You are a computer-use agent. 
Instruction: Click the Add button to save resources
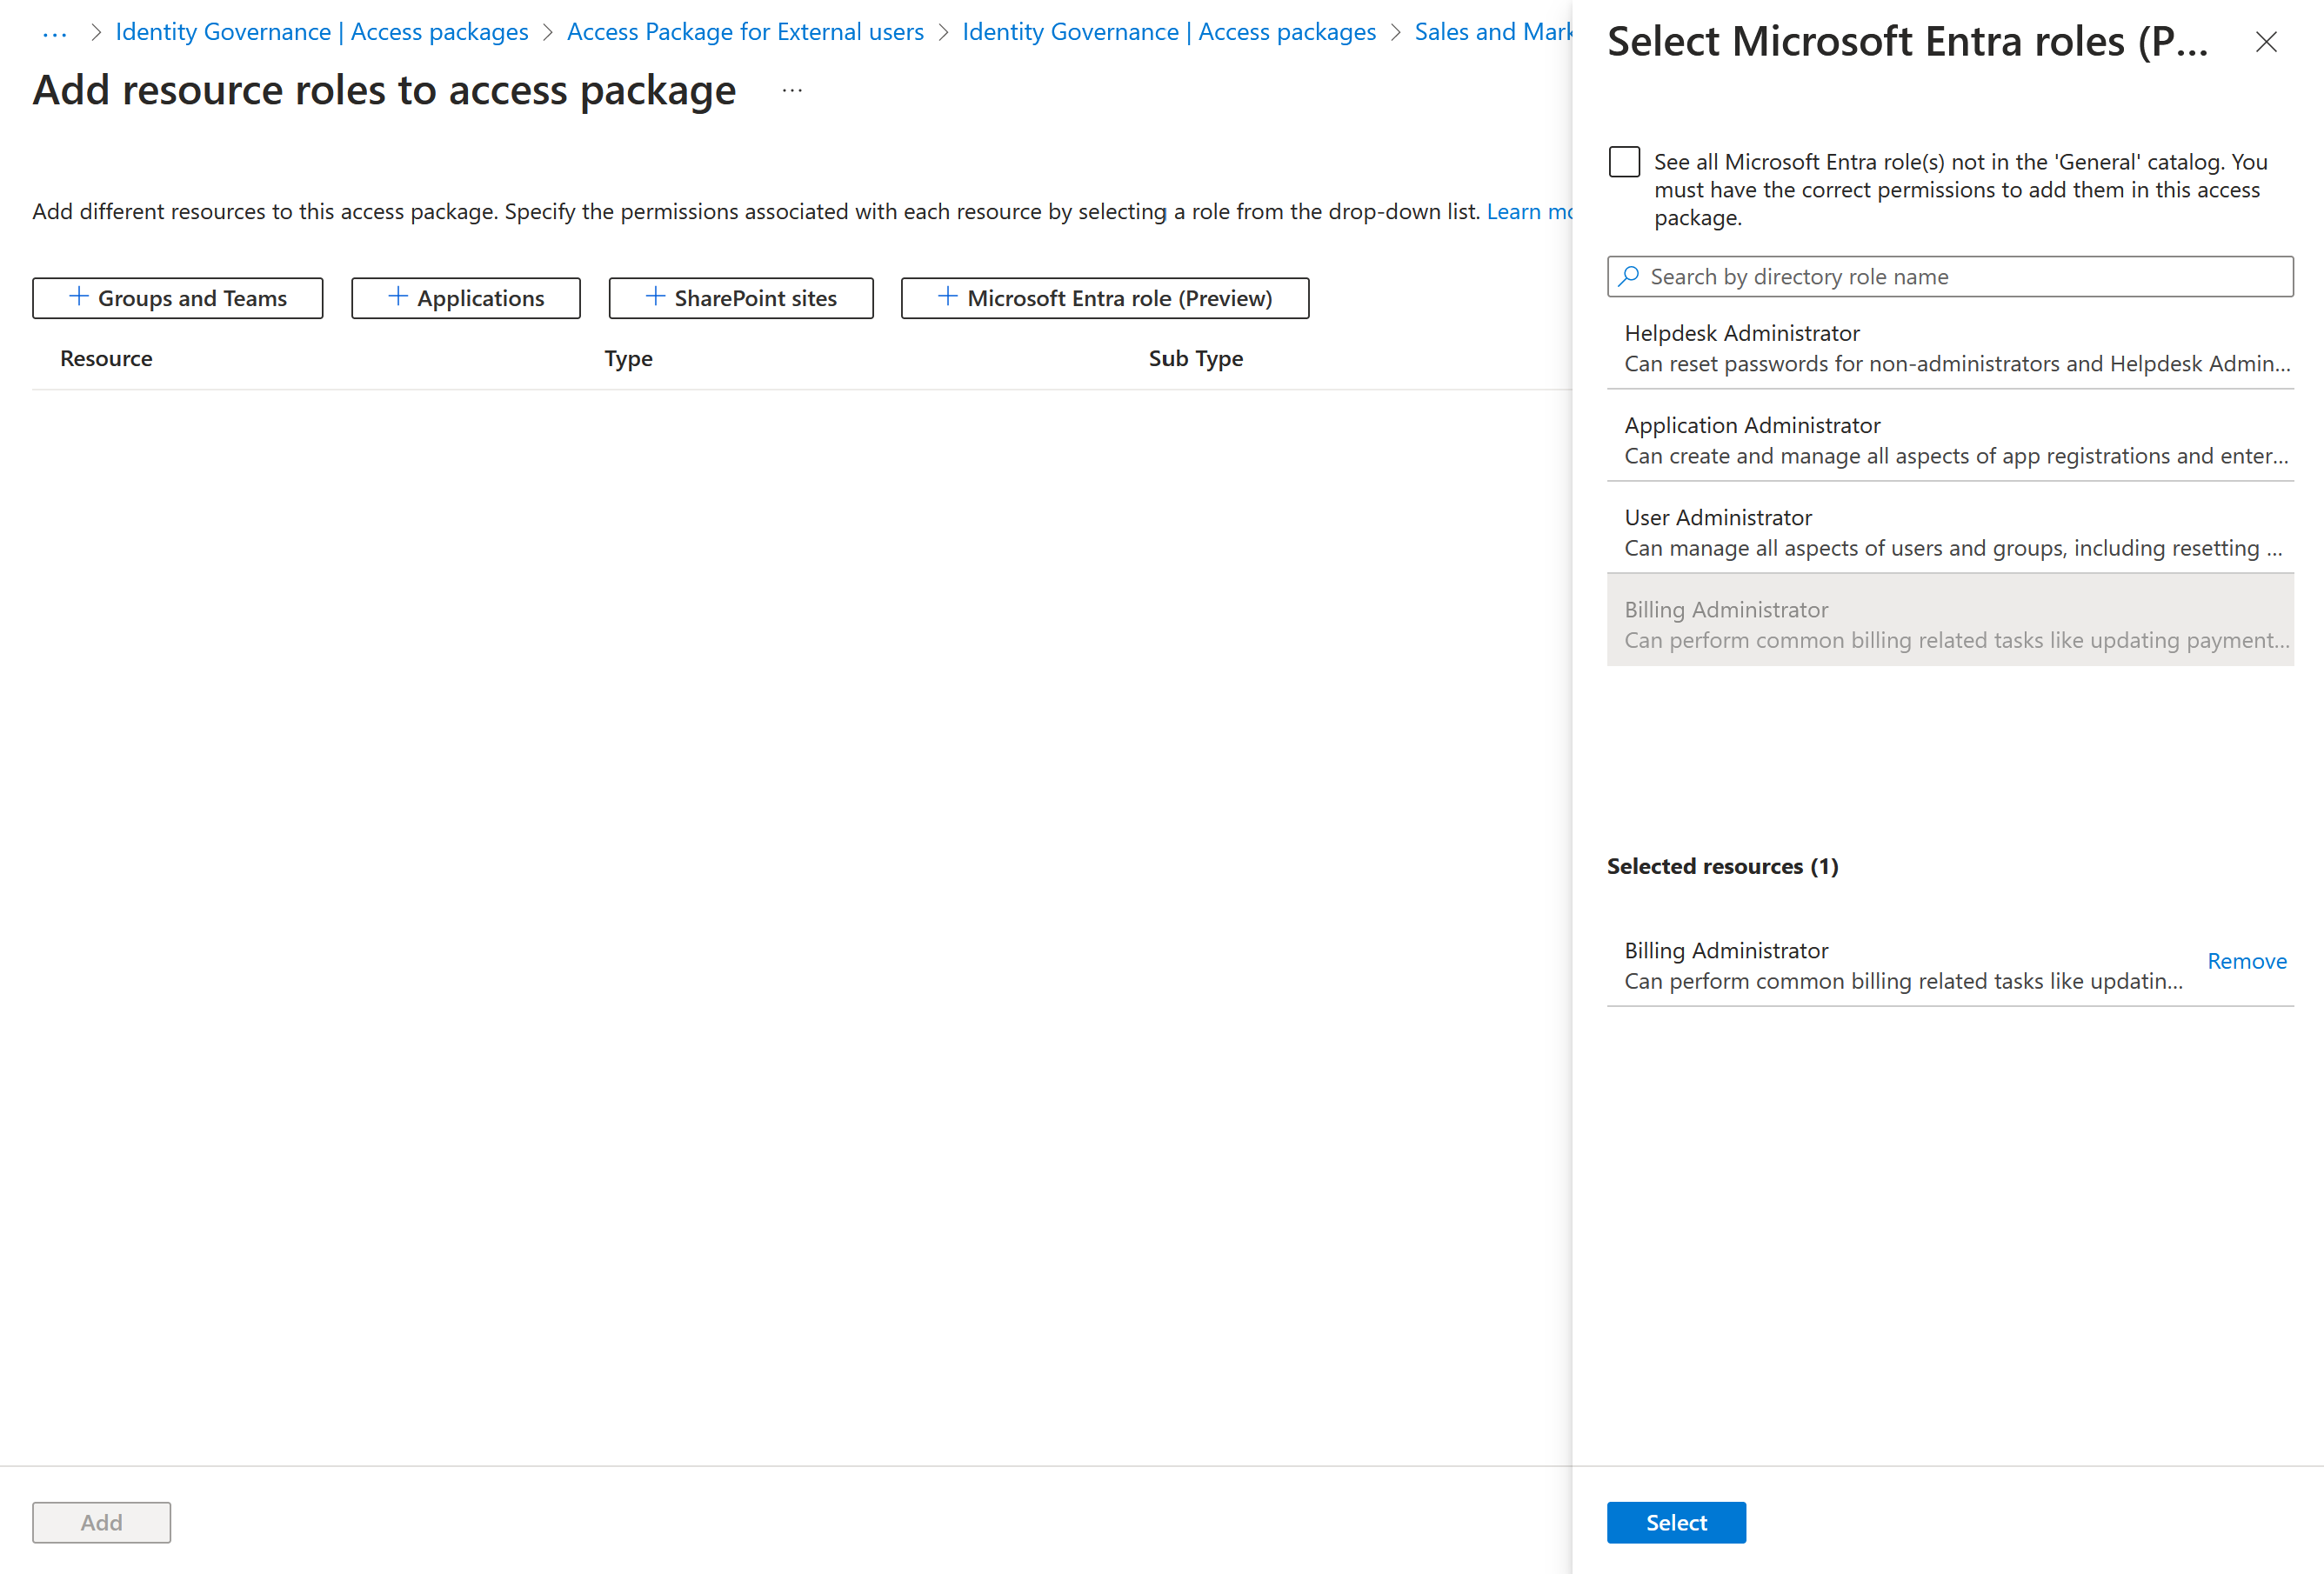click(100, 1521)
